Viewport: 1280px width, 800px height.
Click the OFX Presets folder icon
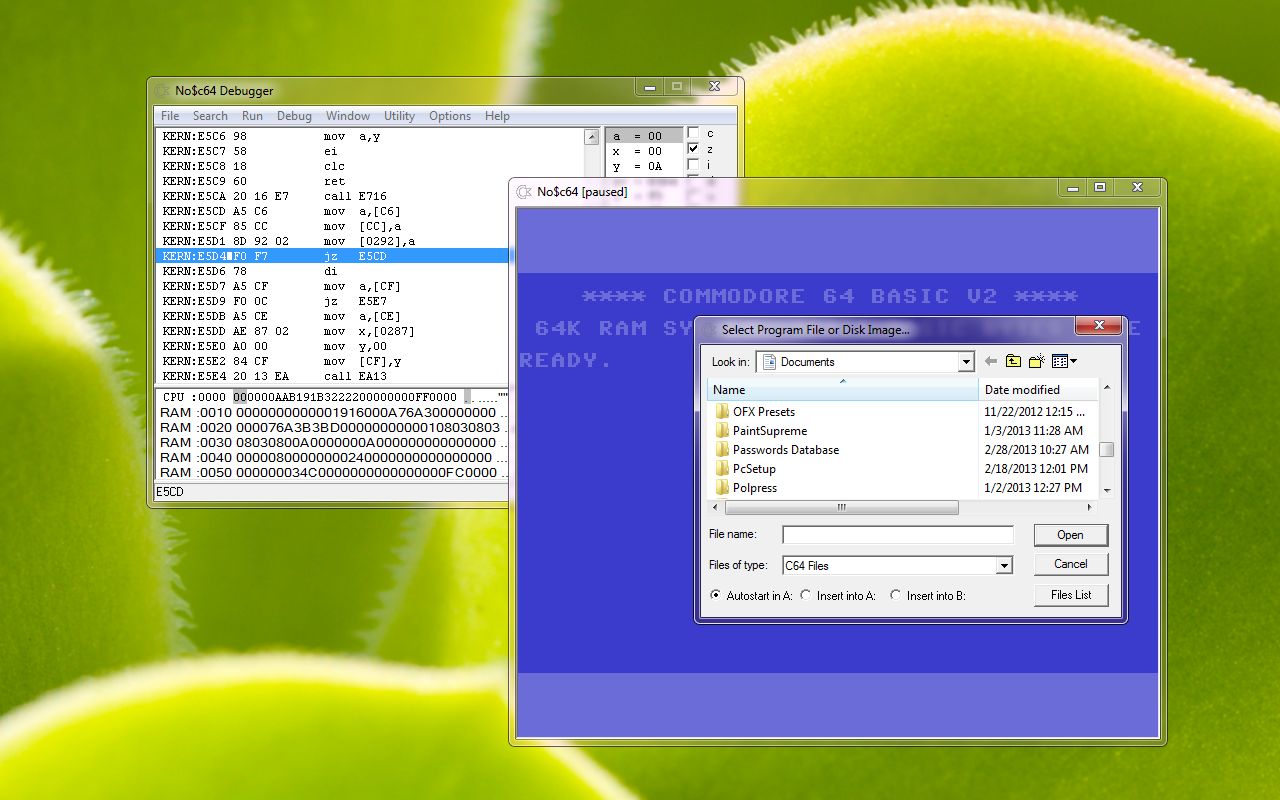tap(722, 411)
